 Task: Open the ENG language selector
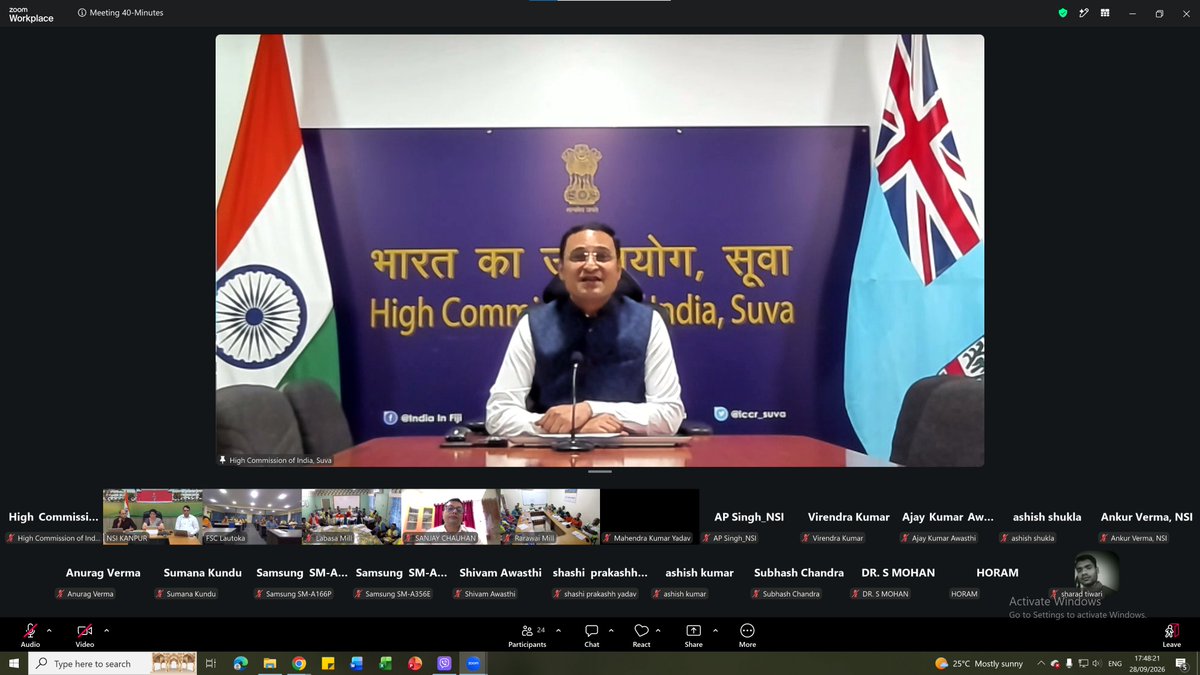[1115, 663]
